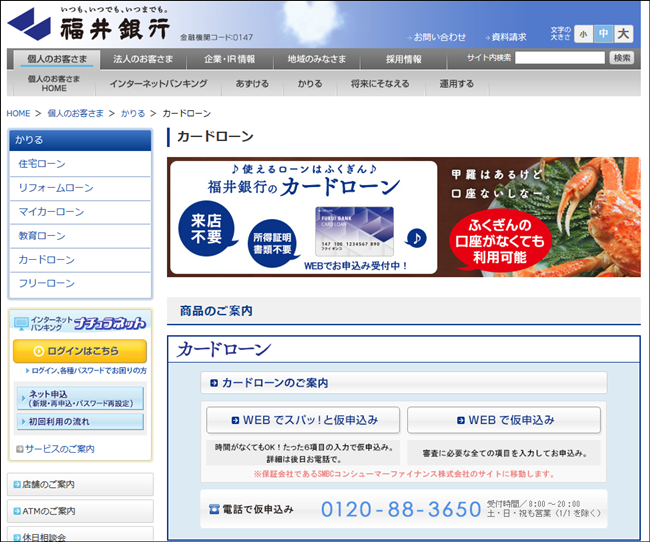The image size is (650, 542).
Task: Set font size to small (小)
Action: [583, 34]
